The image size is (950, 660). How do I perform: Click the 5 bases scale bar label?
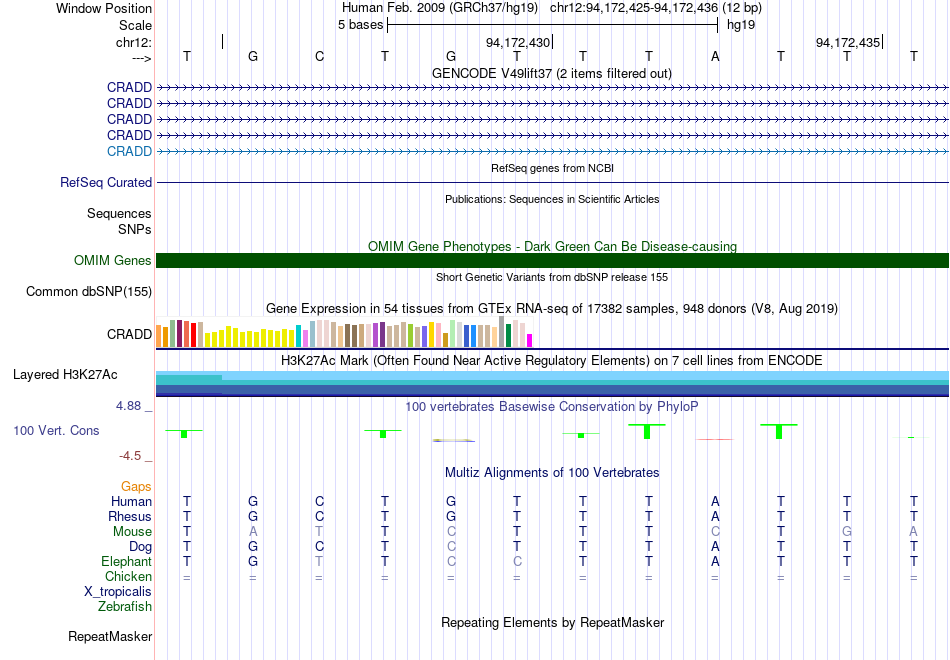pyautogui.click(x=360, y=25)
